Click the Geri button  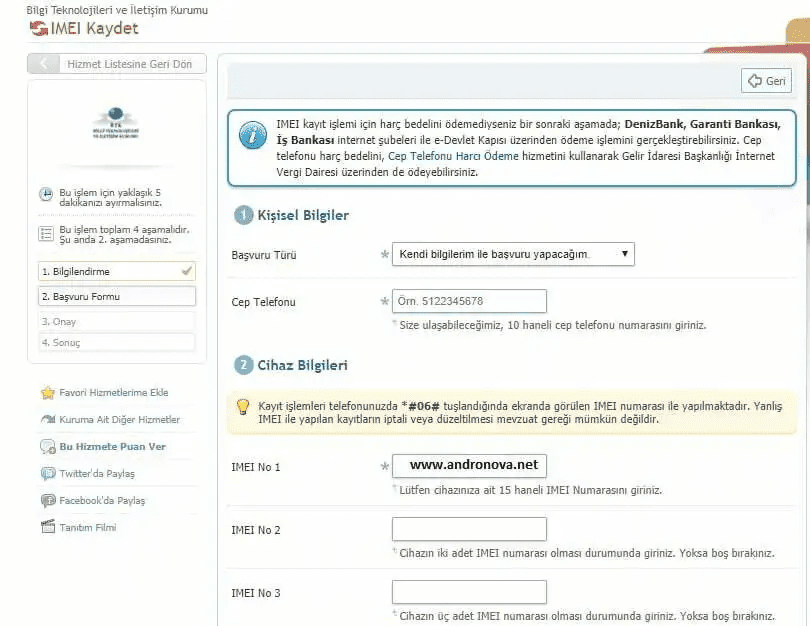tap(766, 81)
